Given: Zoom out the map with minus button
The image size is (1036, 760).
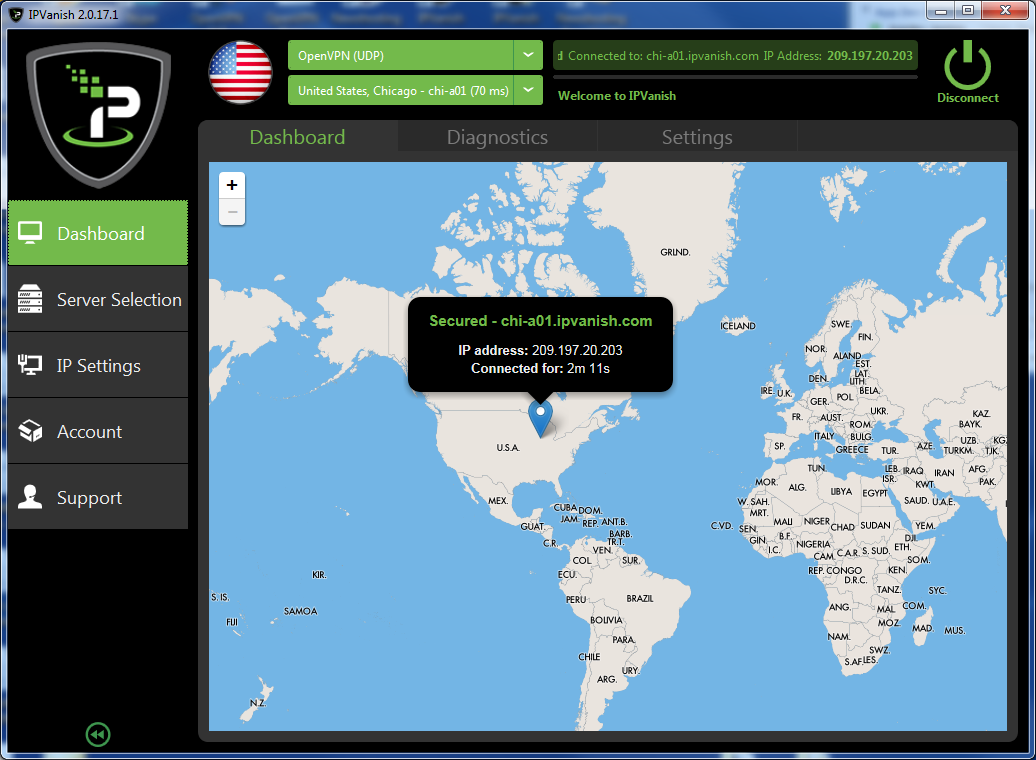Looking at the screenshot, I should pos(232,212).
